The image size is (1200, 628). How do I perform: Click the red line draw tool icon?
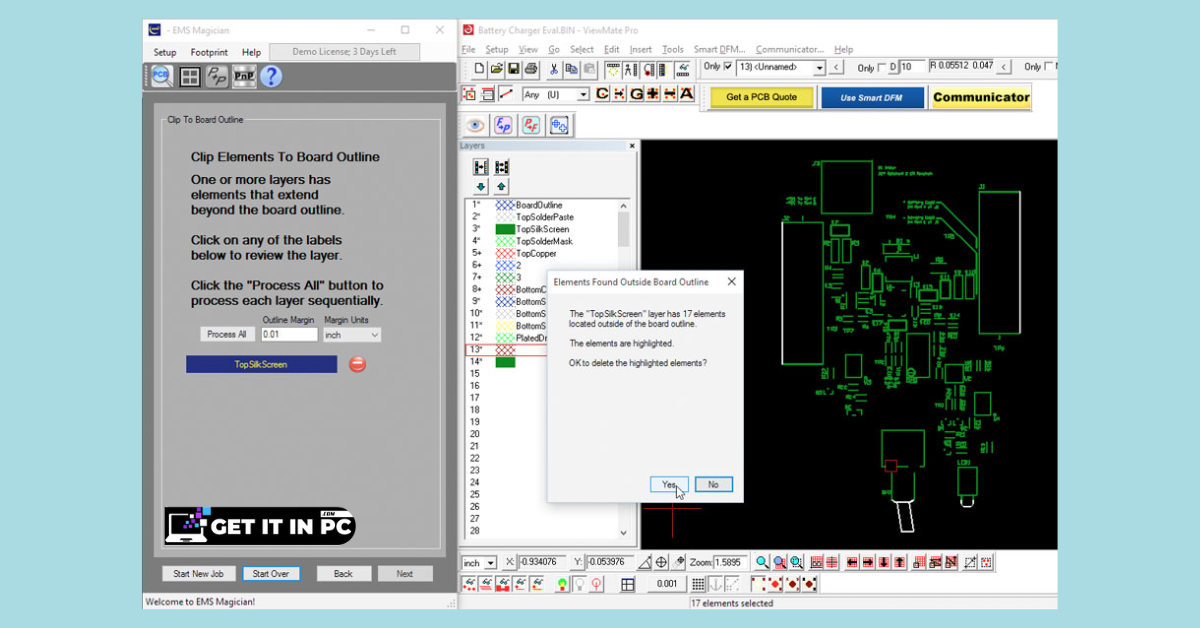[x=506, y=94]
